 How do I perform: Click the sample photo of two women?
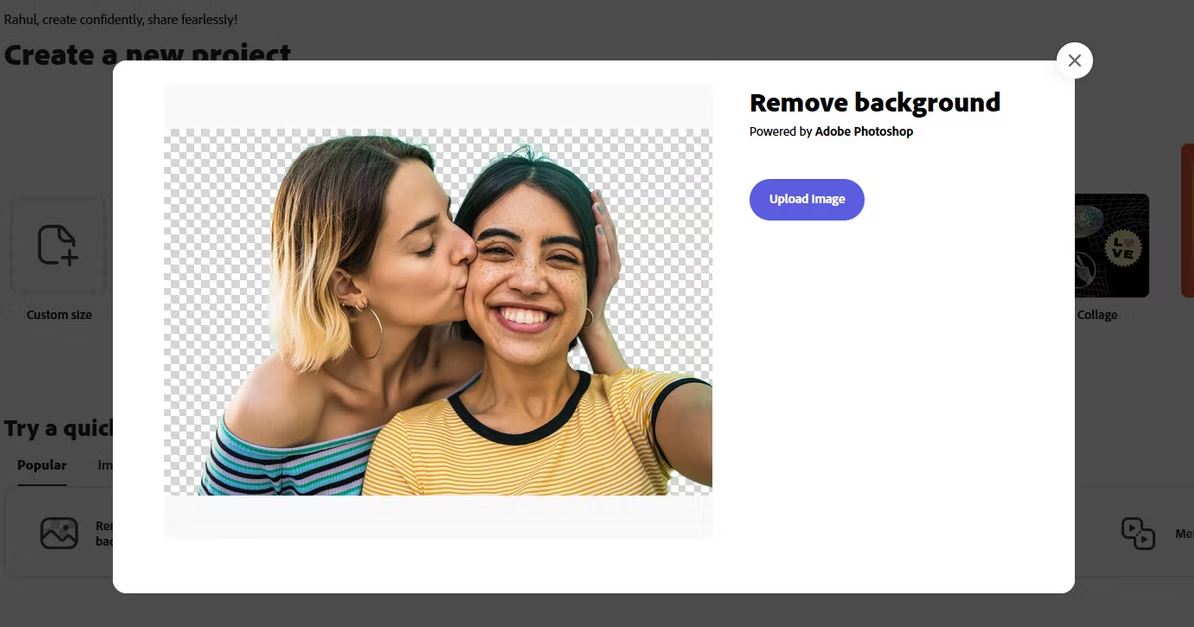click(x=438, y=312)
